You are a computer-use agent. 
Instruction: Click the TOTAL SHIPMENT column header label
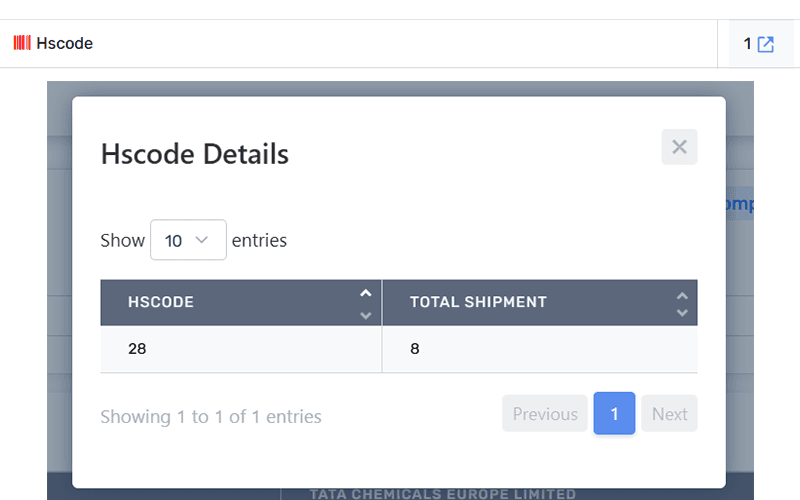click(x=478, y=302)
